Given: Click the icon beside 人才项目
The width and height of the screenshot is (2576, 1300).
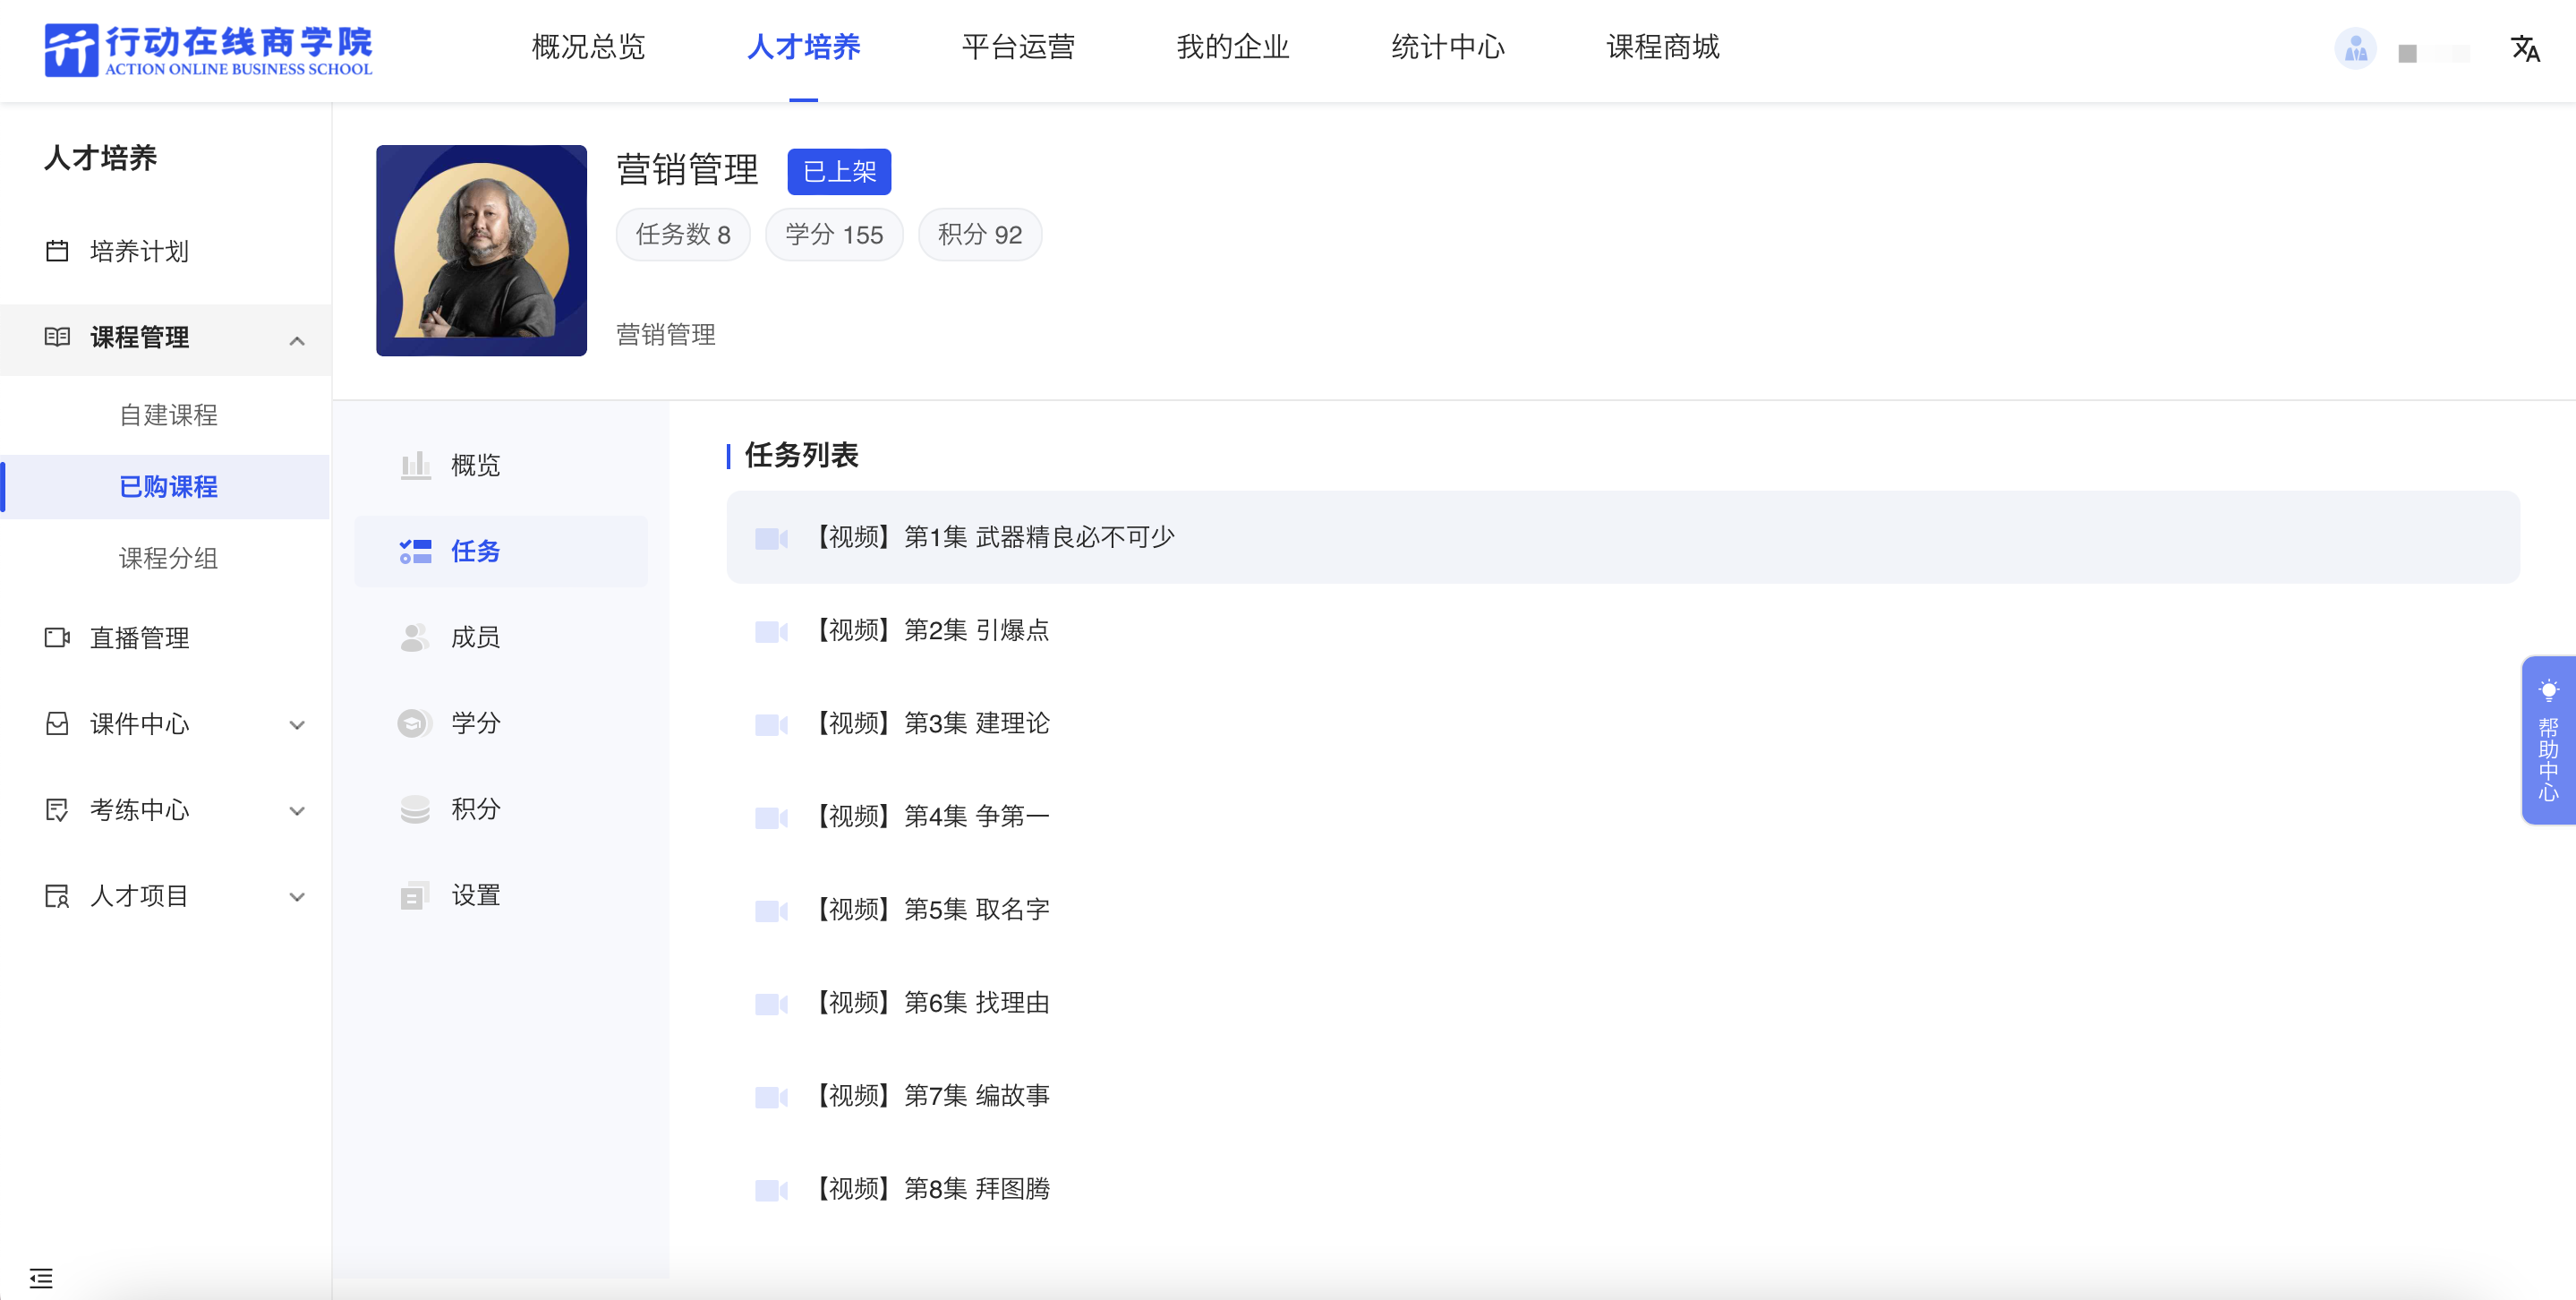Looking at the screenshot, I should pyautogui.click(x=57, y=896).
